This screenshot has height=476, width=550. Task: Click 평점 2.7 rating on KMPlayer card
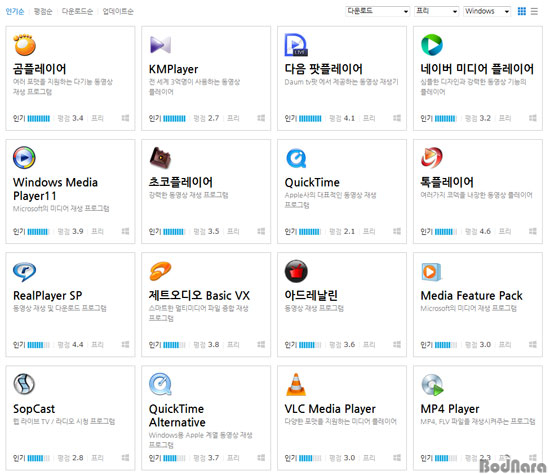[x=206, y=118]
